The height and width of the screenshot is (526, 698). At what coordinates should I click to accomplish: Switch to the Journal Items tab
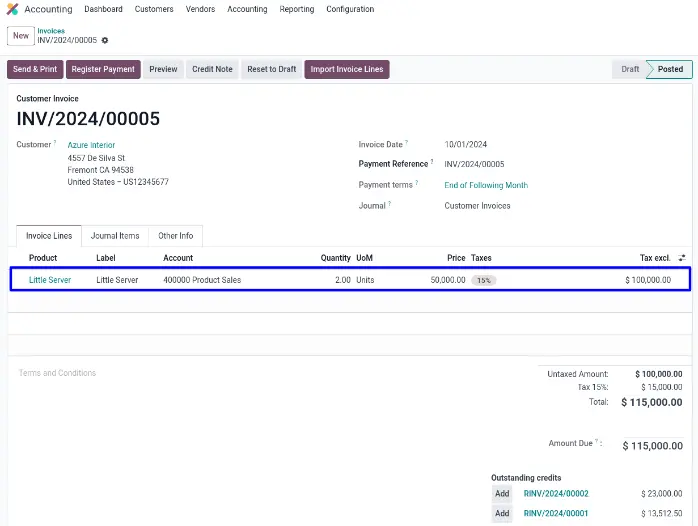[115, 236]
